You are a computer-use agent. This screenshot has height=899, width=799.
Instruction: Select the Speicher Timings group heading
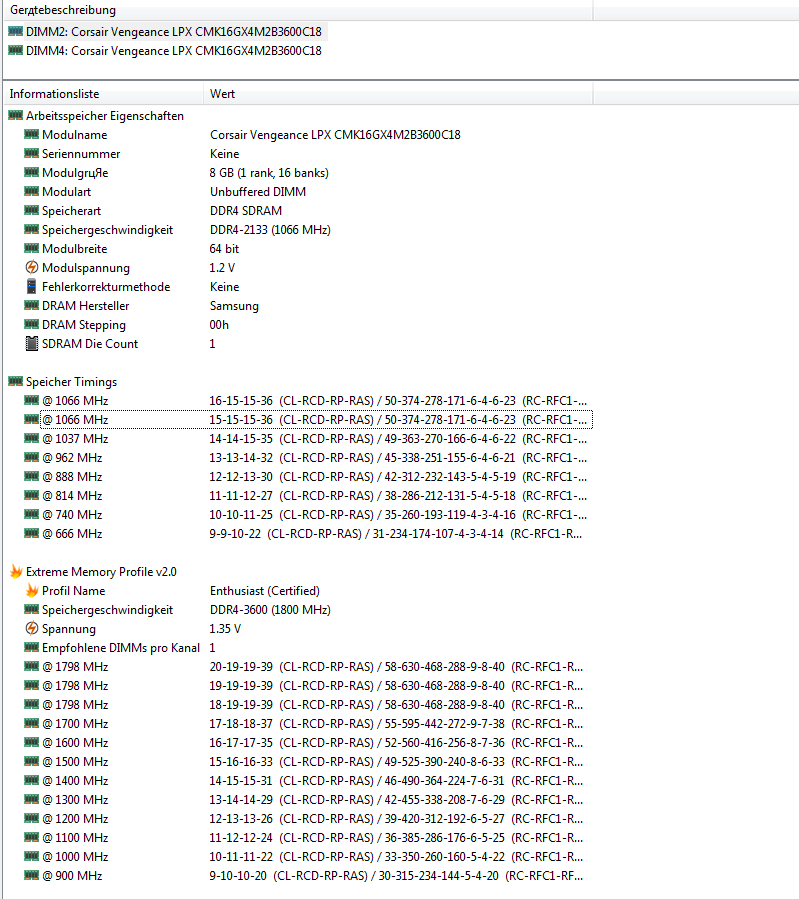(x=72, y=382)
